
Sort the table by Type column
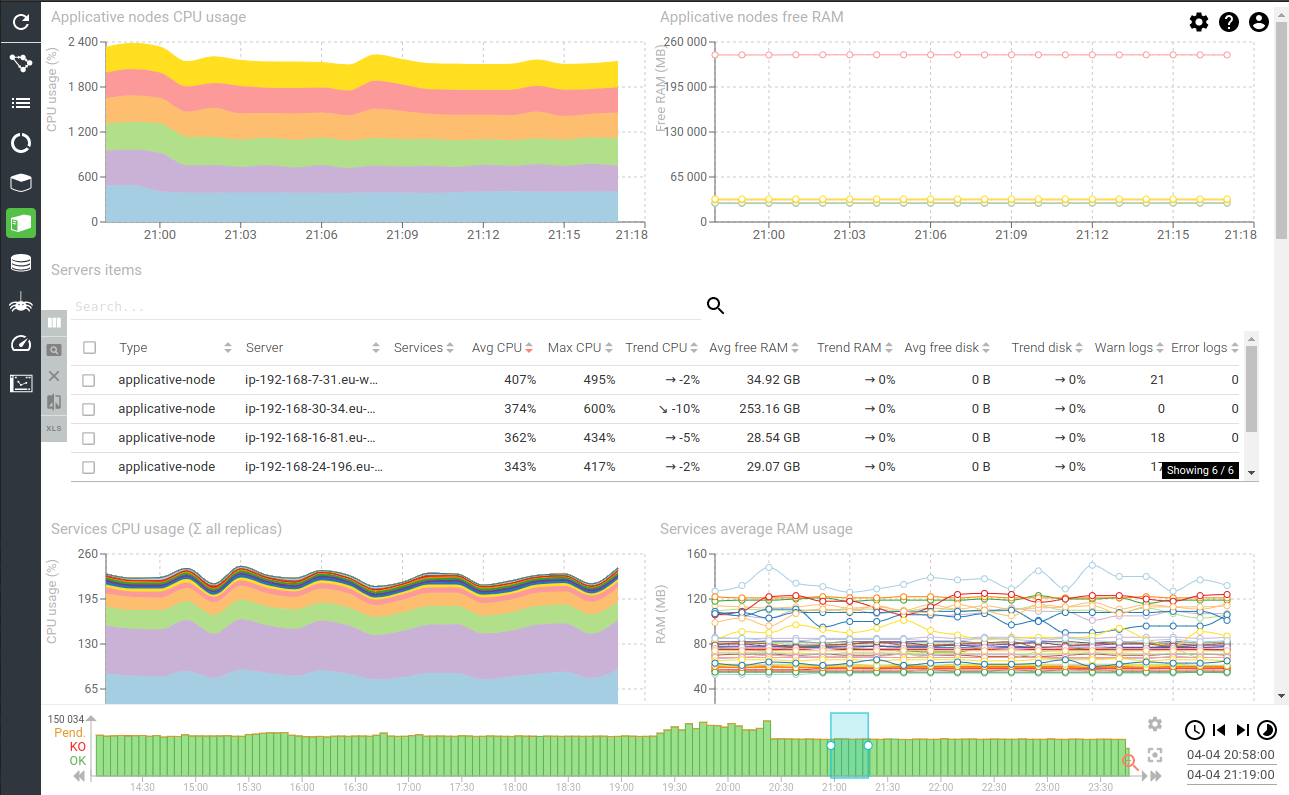click(x=175, y=348)
